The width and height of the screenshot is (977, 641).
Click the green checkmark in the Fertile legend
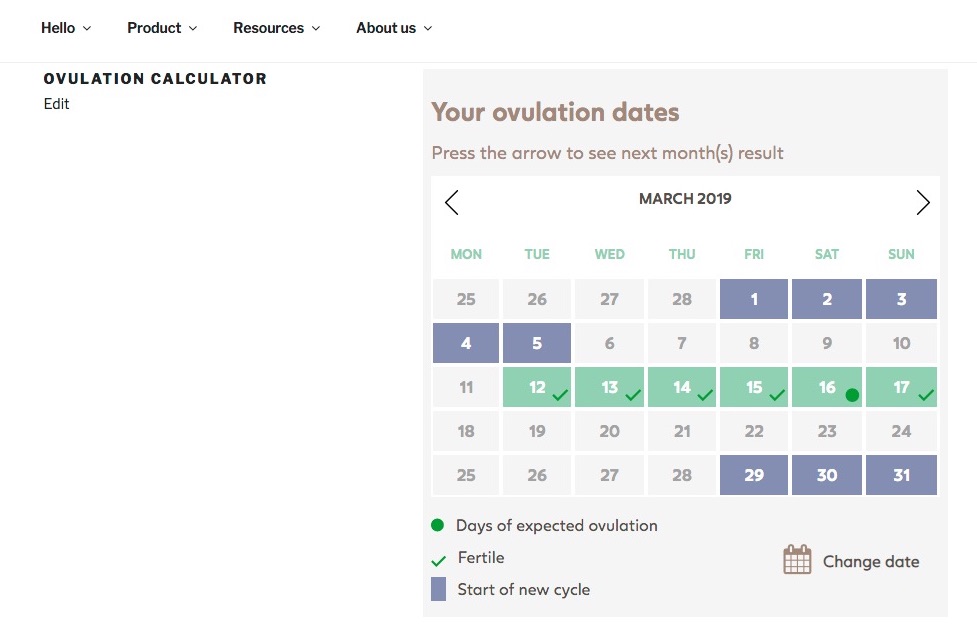click(438, 561)
